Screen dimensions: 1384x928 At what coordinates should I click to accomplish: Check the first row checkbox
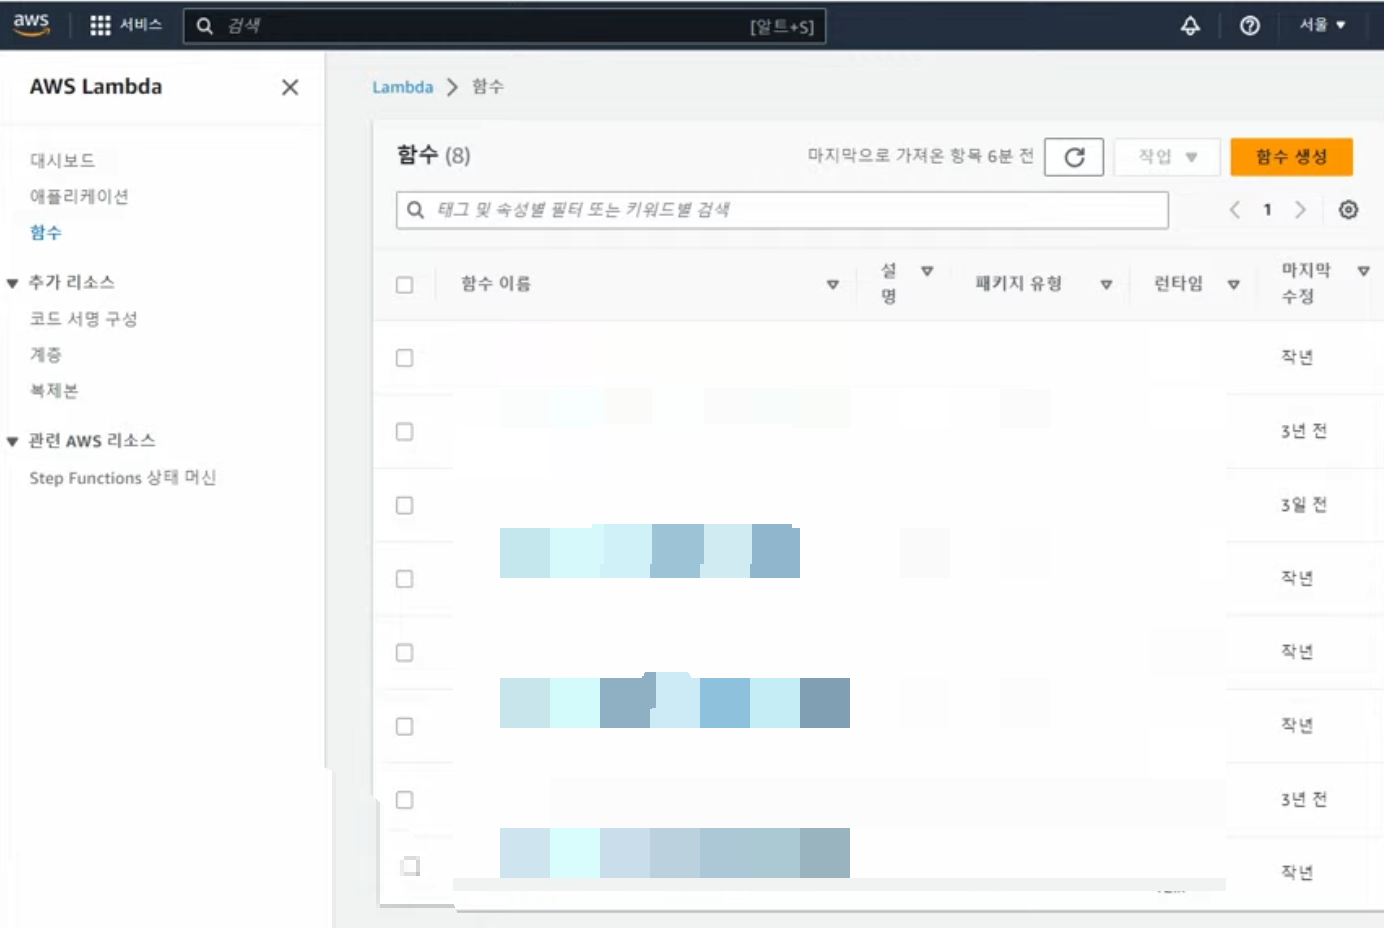pos(404,358)
